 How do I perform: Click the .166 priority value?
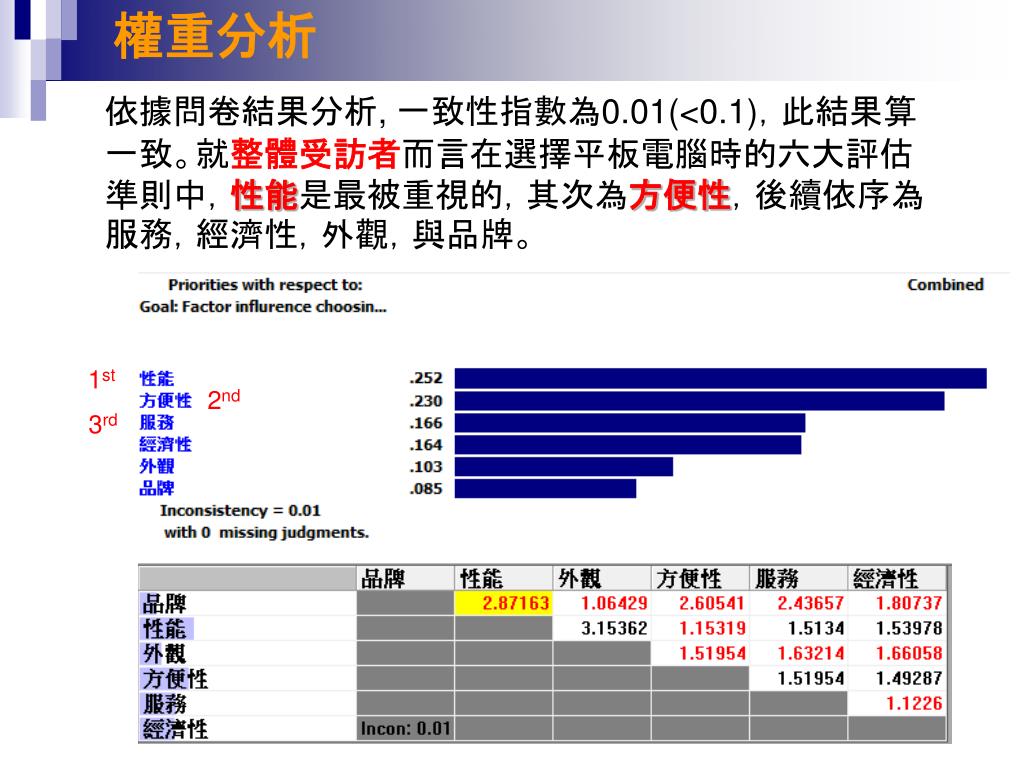pyautogui.click(x=426, y=423)
